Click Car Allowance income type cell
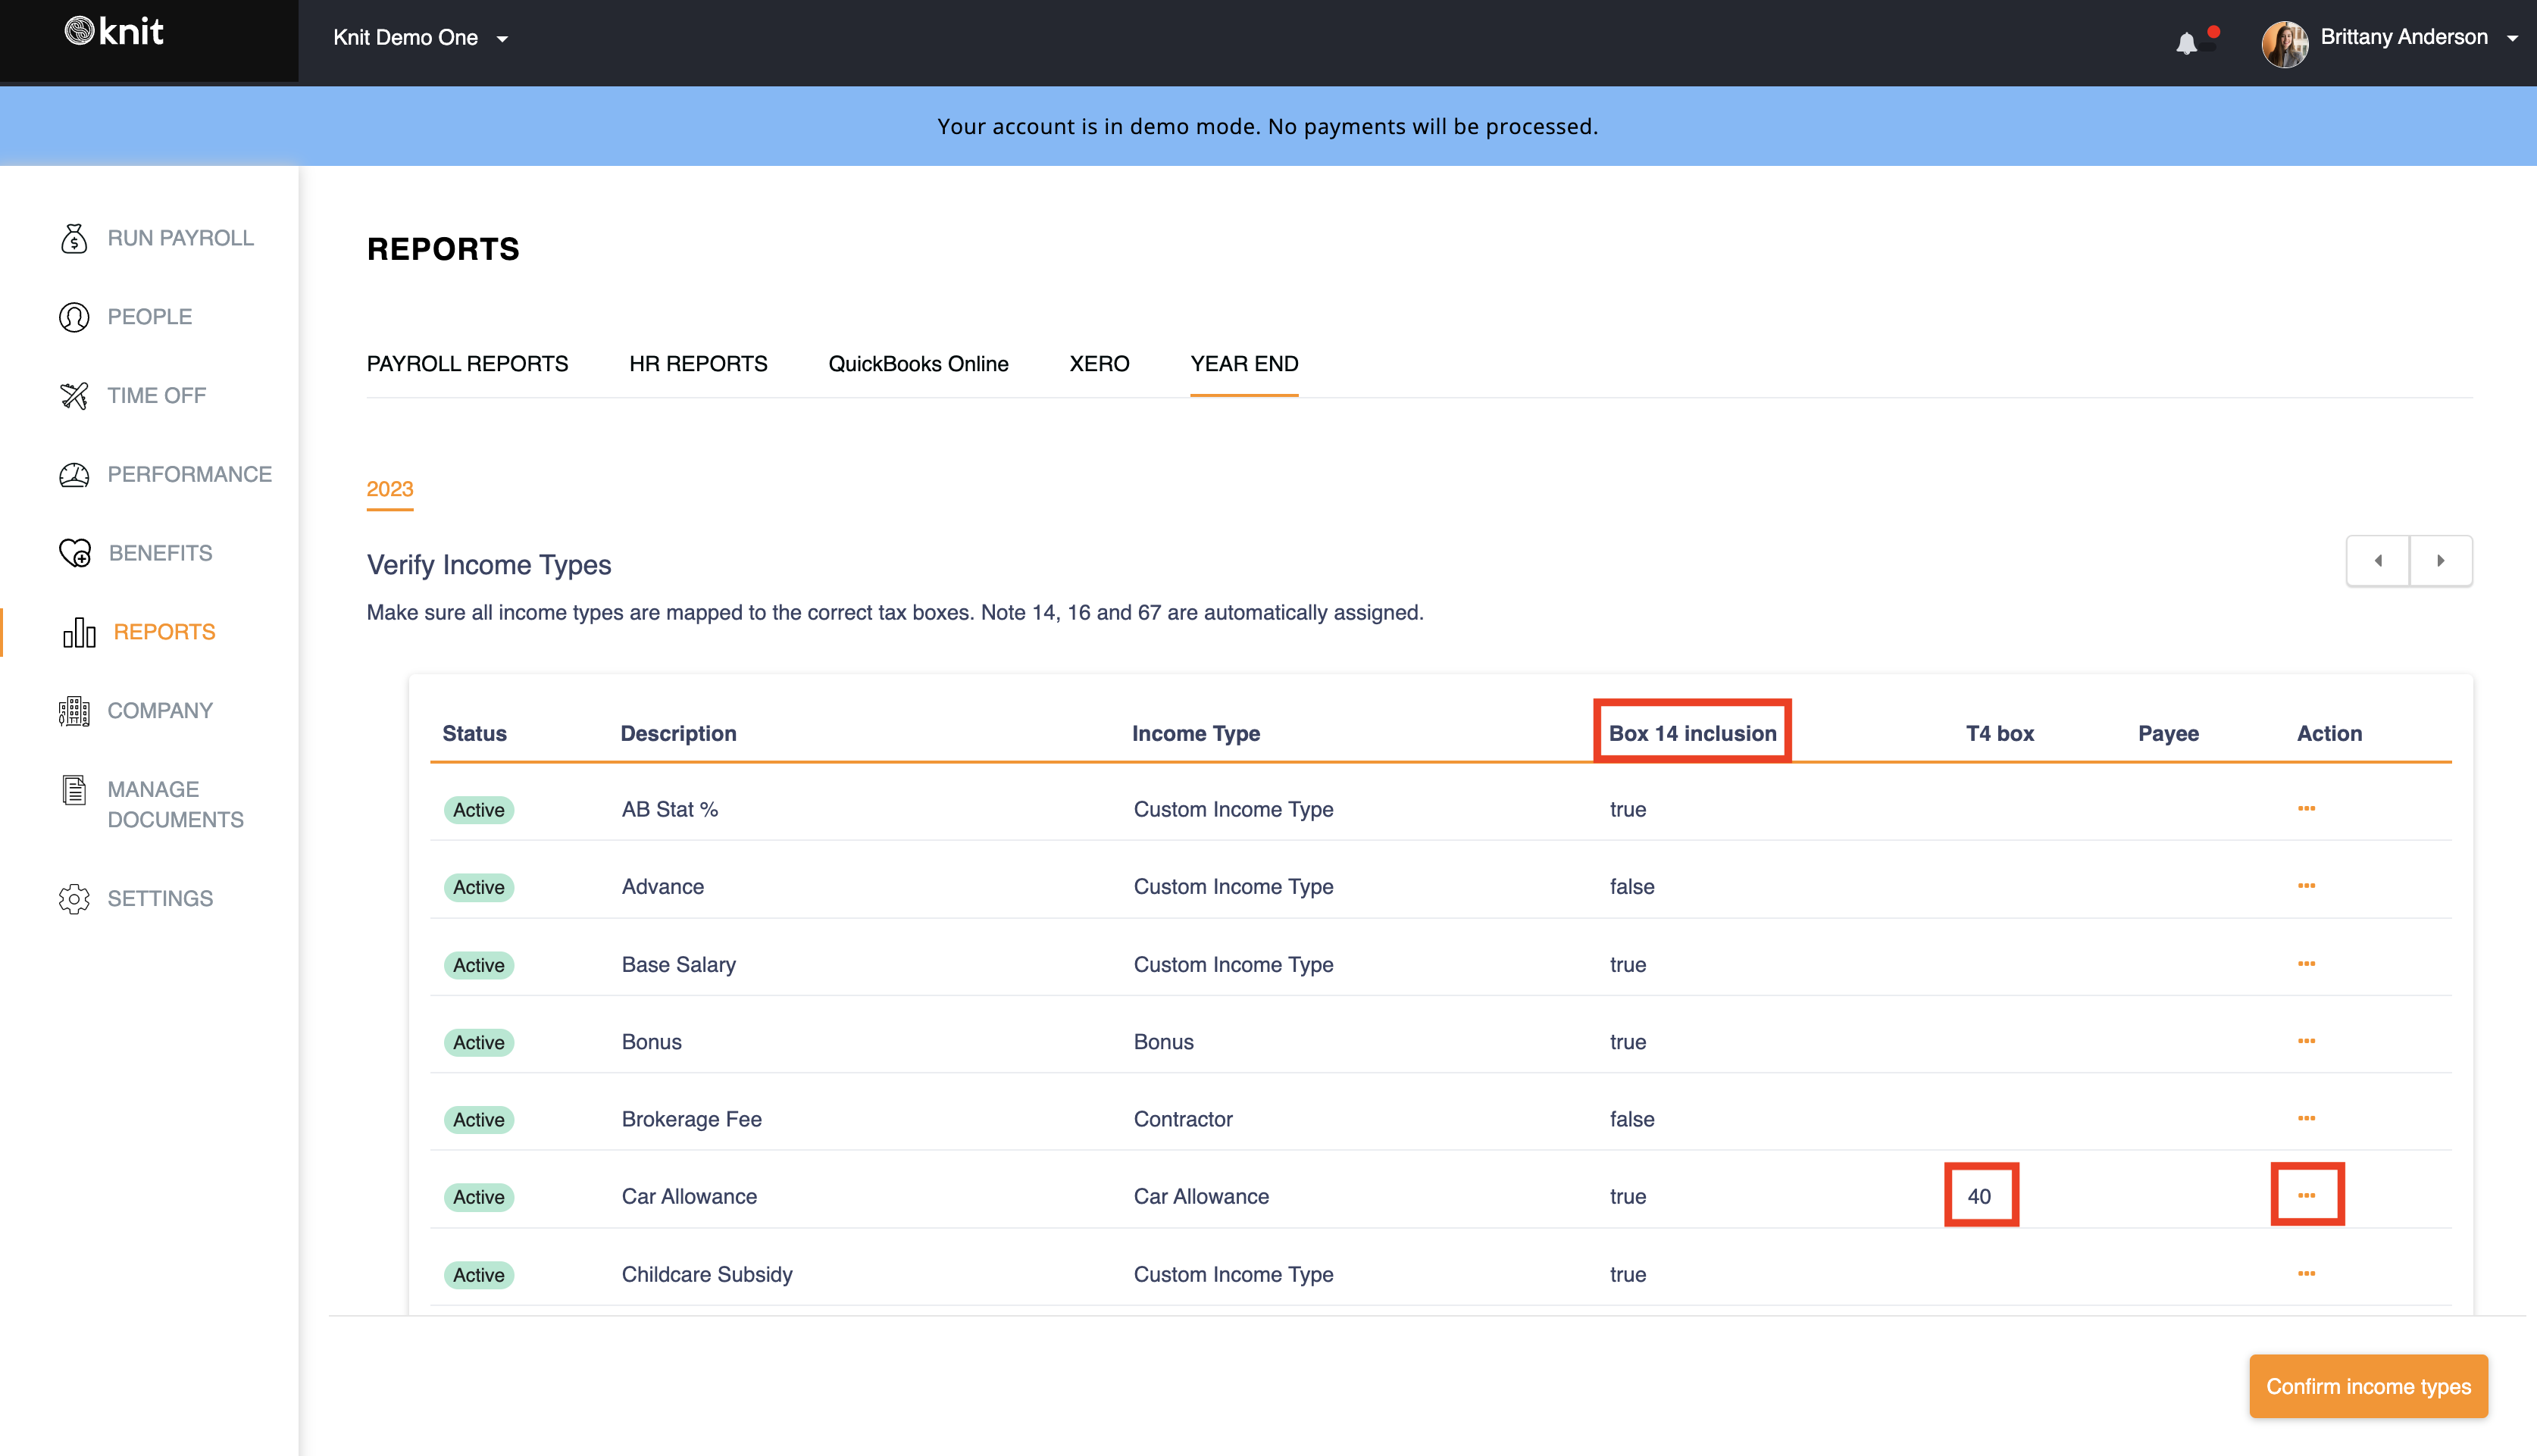The height and width of the screenshot is (1456, 2537). point(1201,1196)
